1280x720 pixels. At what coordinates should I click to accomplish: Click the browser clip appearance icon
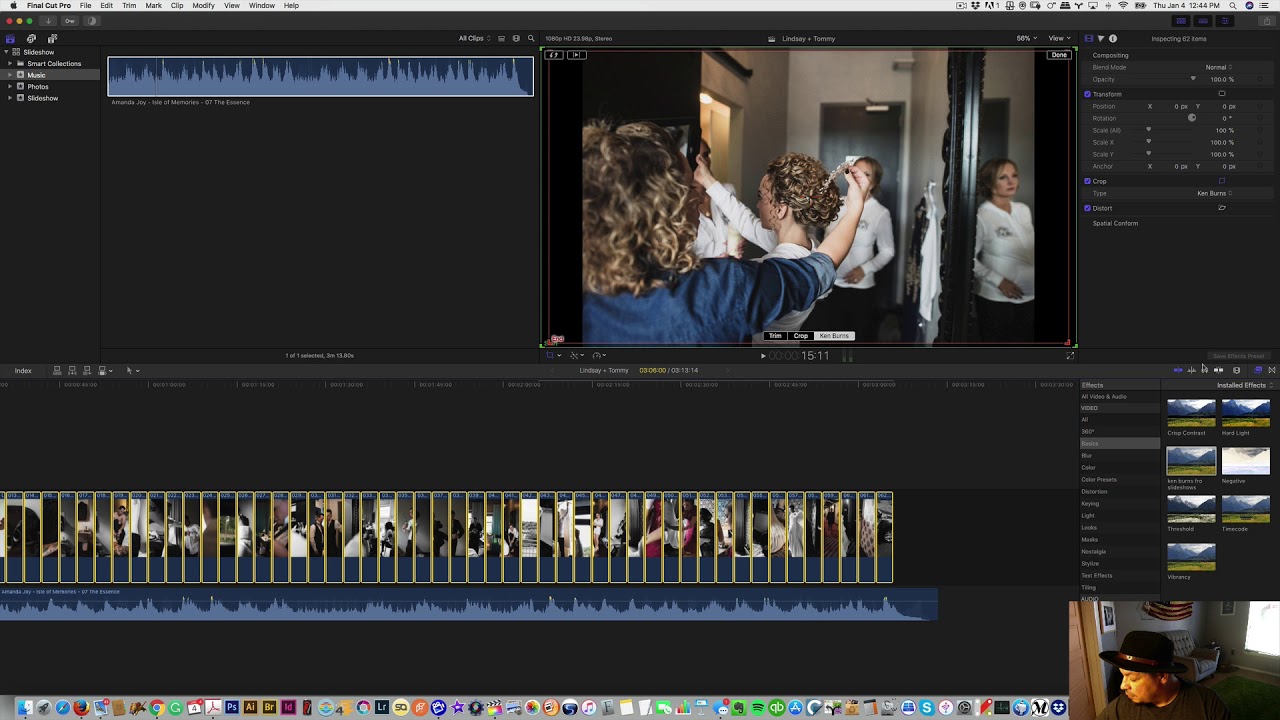coord(516,38)
